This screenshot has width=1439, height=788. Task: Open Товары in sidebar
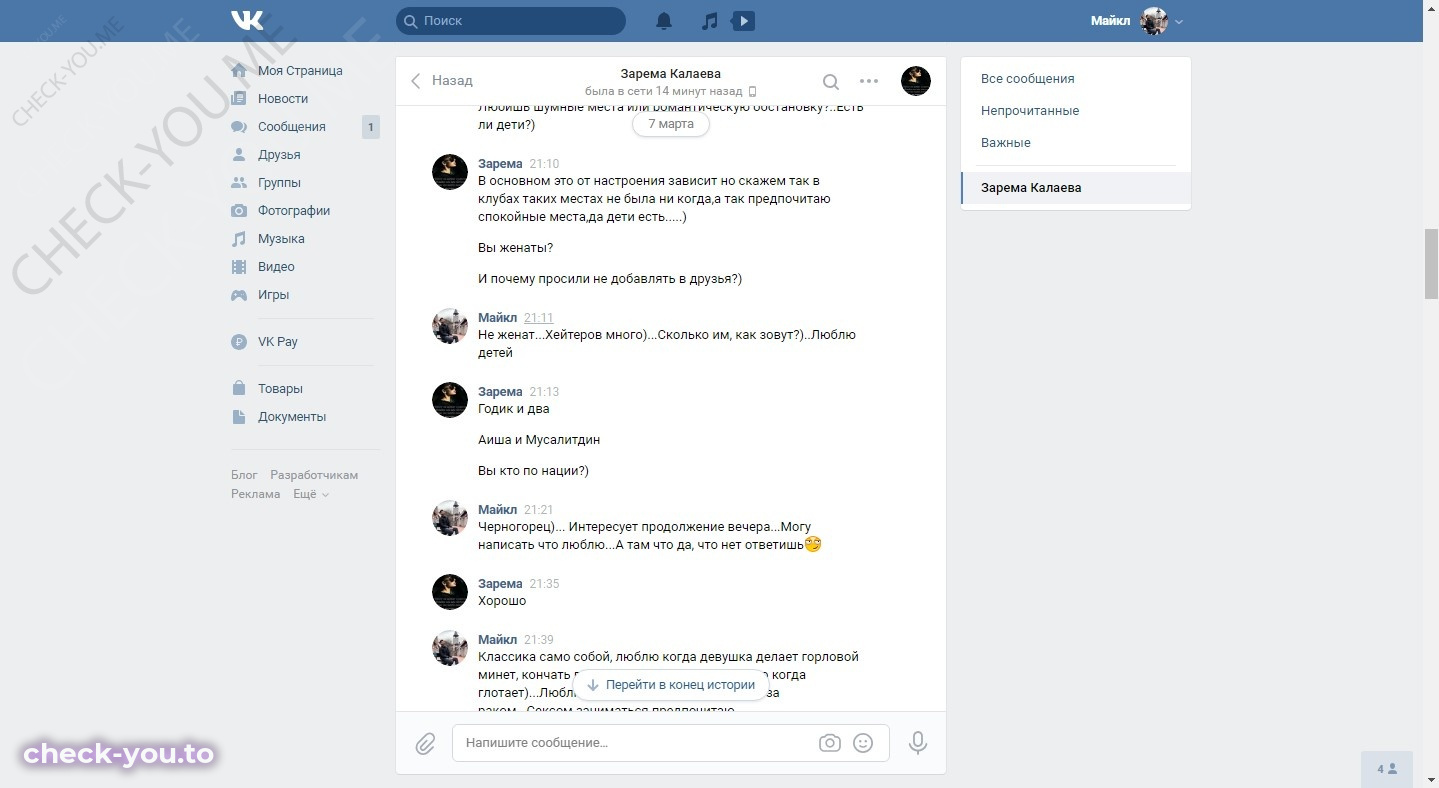[x=280, y=389]
